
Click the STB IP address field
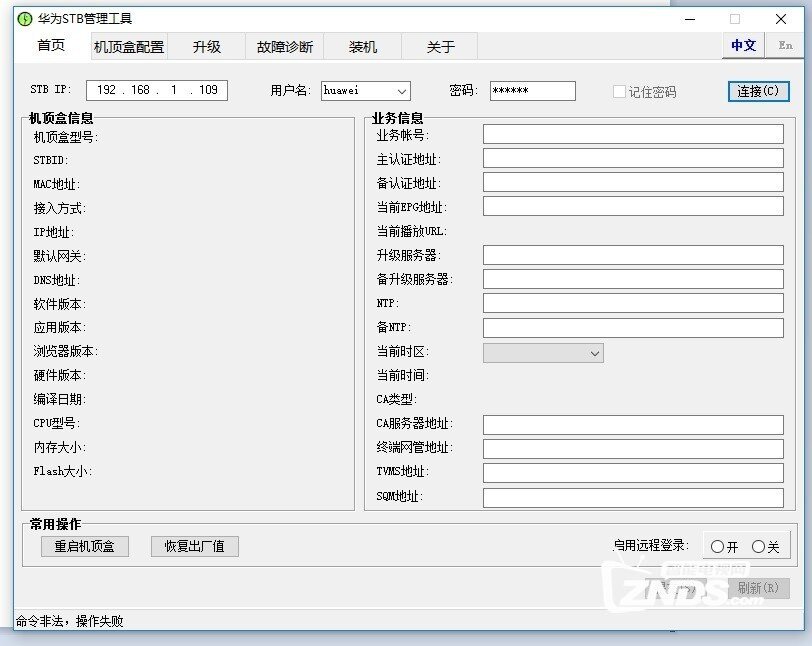pyautogui.click(x=157, y=90)
